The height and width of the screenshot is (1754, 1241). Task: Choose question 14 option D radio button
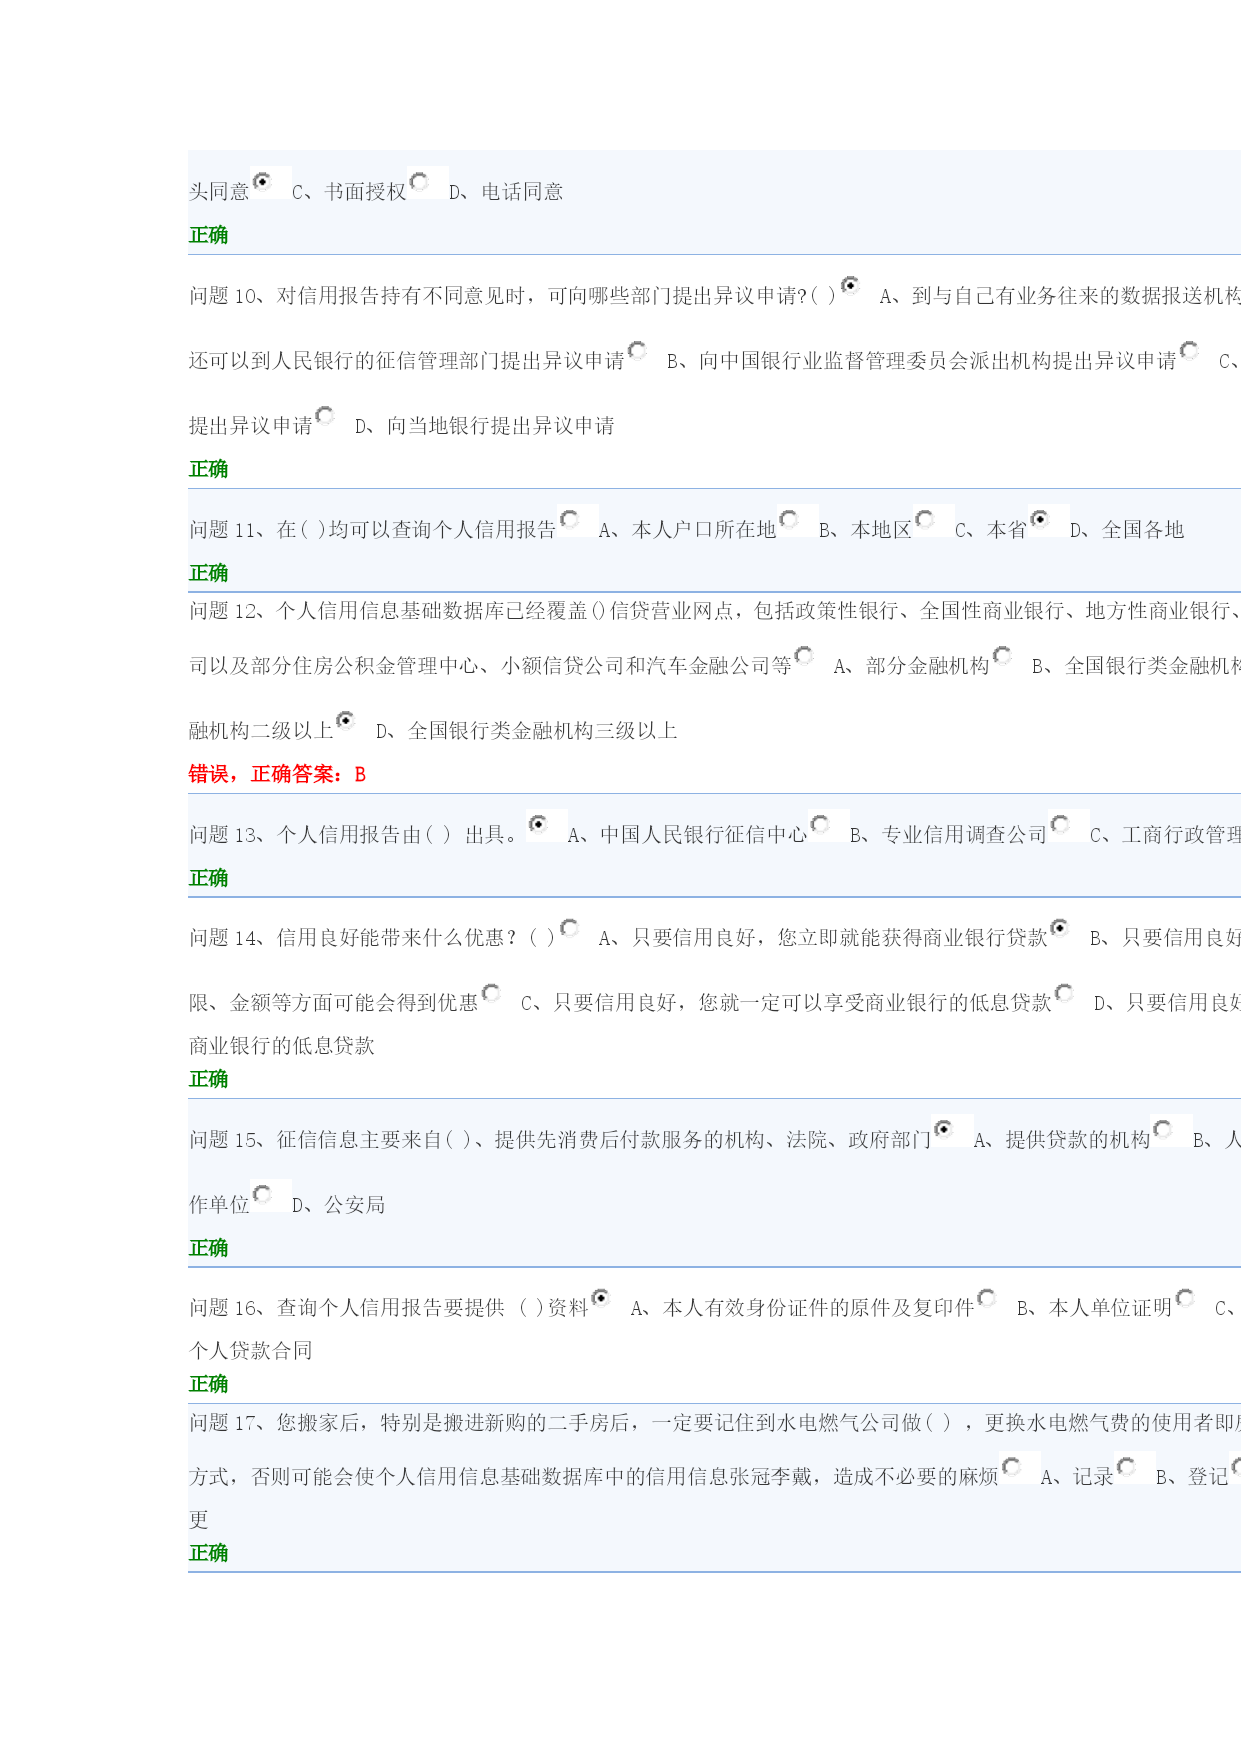click(1064, 992)
